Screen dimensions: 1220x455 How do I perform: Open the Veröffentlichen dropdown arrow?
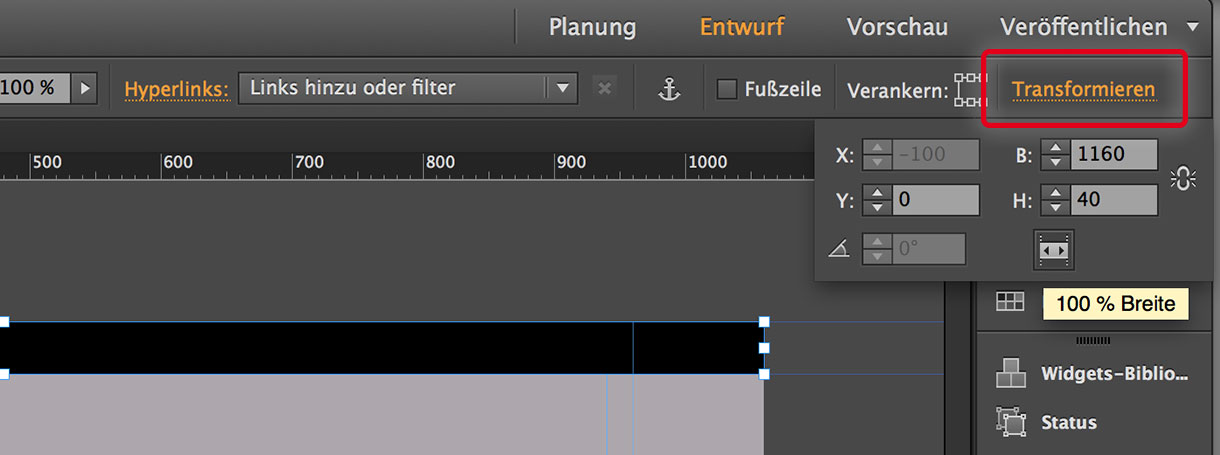point(1192,27)
